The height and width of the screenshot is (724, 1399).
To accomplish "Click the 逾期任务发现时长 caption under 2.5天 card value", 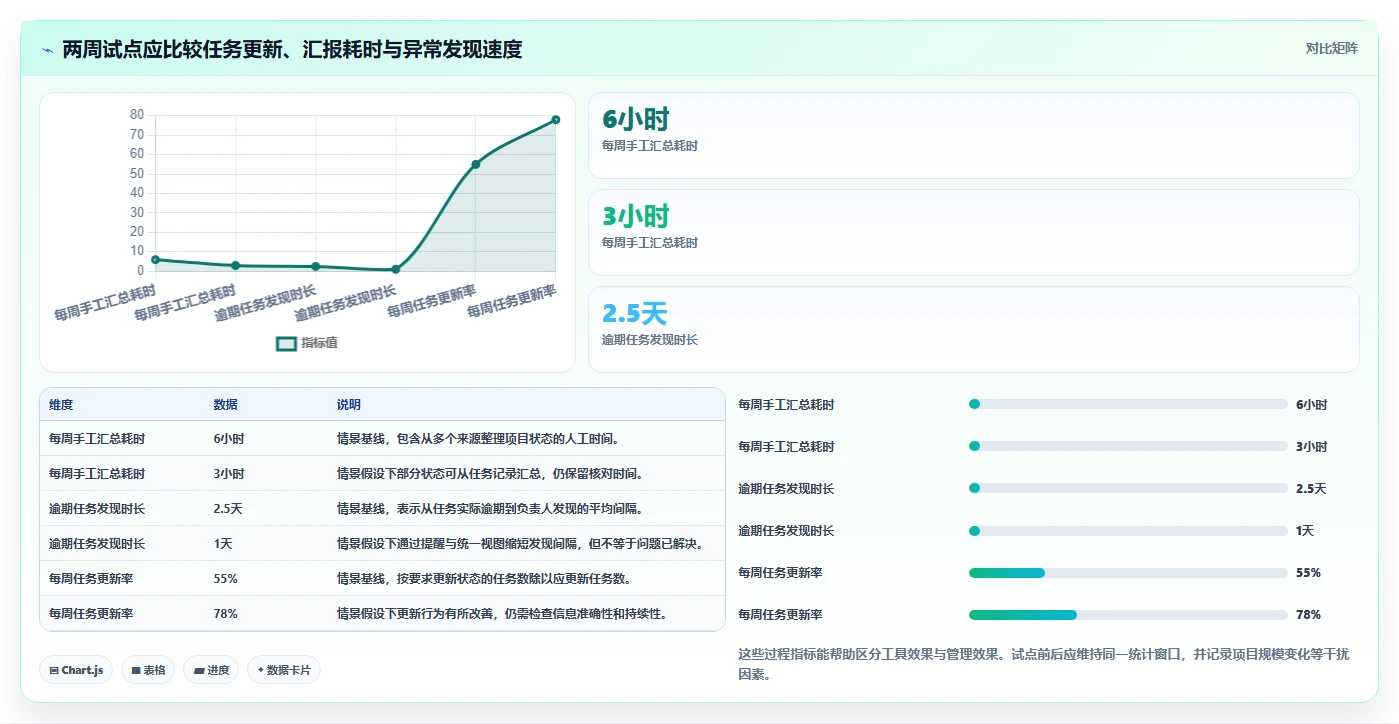I will tap(650, 340).
